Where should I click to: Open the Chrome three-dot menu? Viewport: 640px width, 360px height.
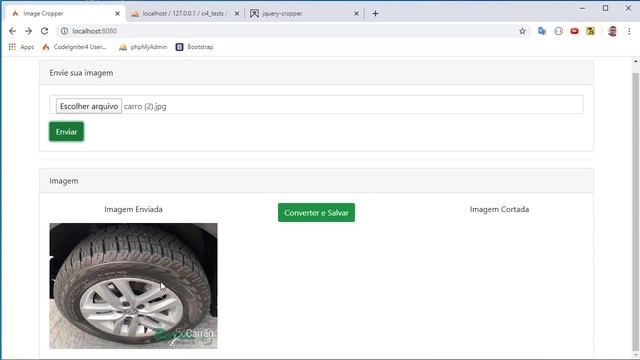coord(629,31)
